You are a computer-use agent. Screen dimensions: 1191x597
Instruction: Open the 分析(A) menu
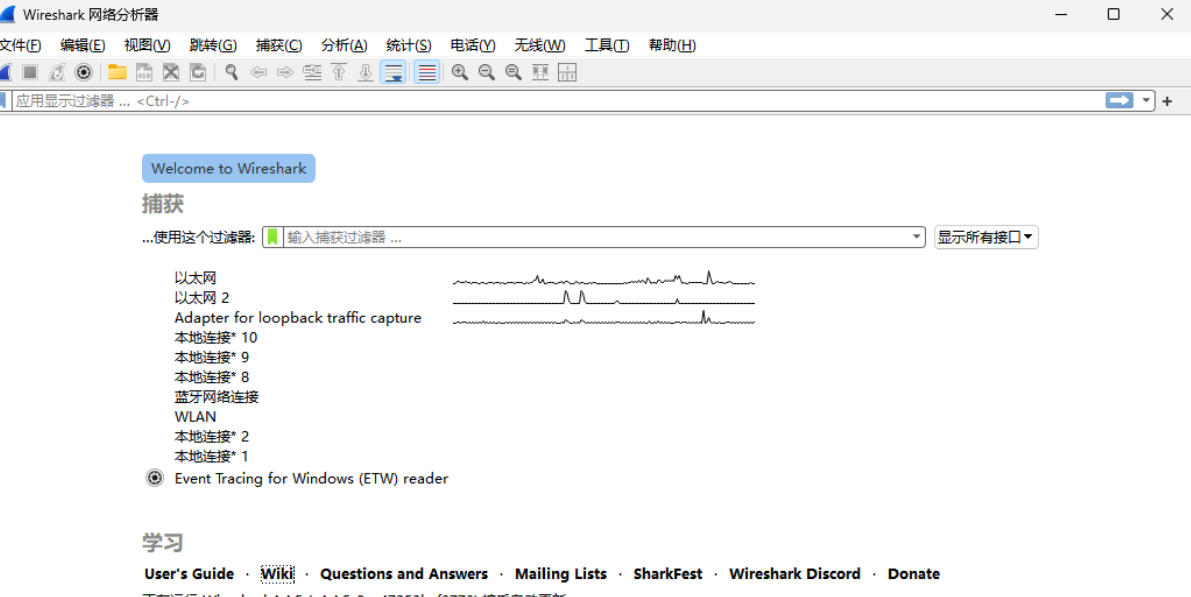344,46
